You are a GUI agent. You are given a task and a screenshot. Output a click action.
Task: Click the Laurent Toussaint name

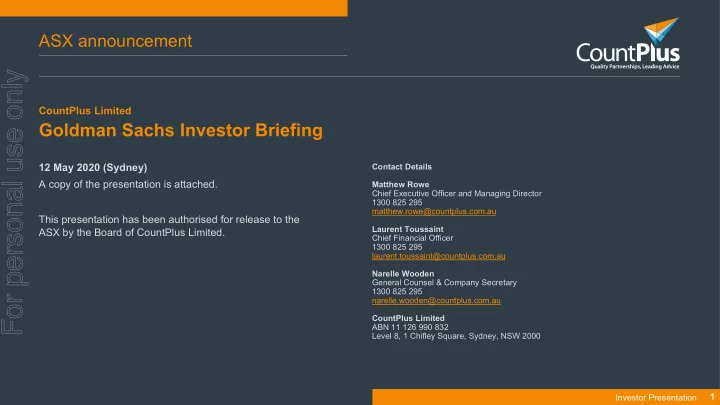tap(408, 229)
